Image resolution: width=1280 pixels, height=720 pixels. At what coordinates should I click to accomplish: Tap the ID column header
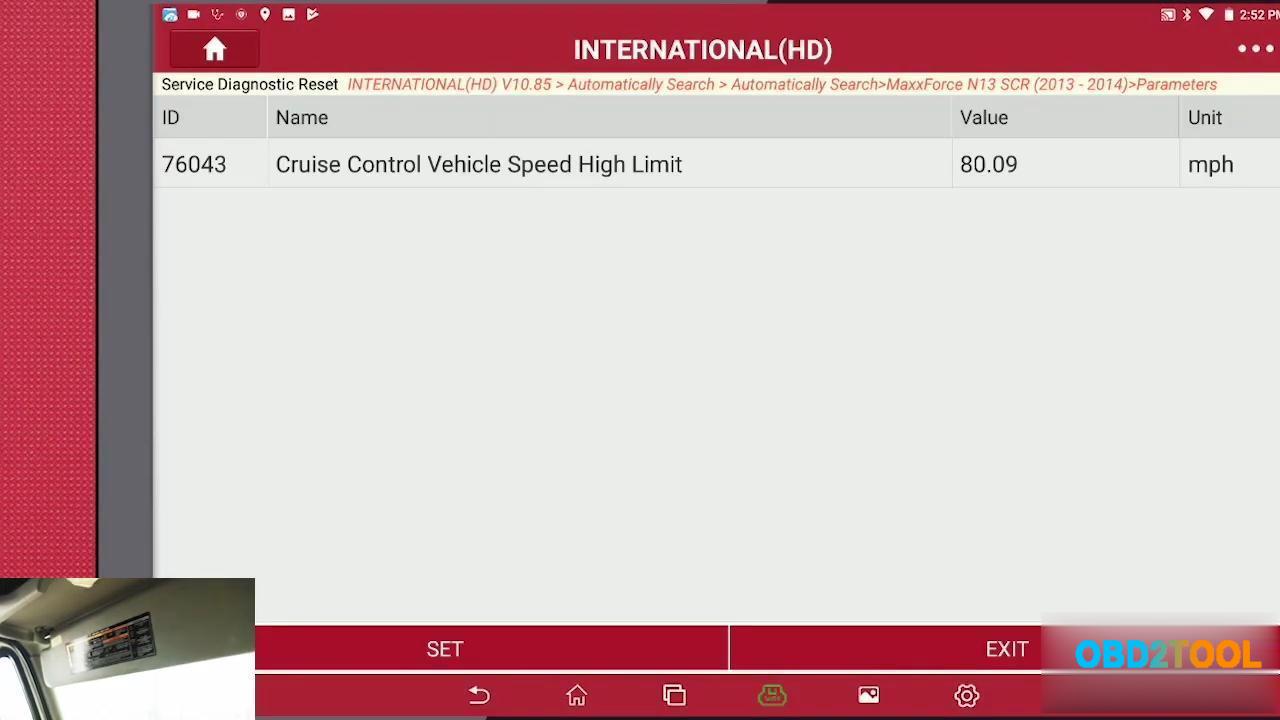coord(171,118)
